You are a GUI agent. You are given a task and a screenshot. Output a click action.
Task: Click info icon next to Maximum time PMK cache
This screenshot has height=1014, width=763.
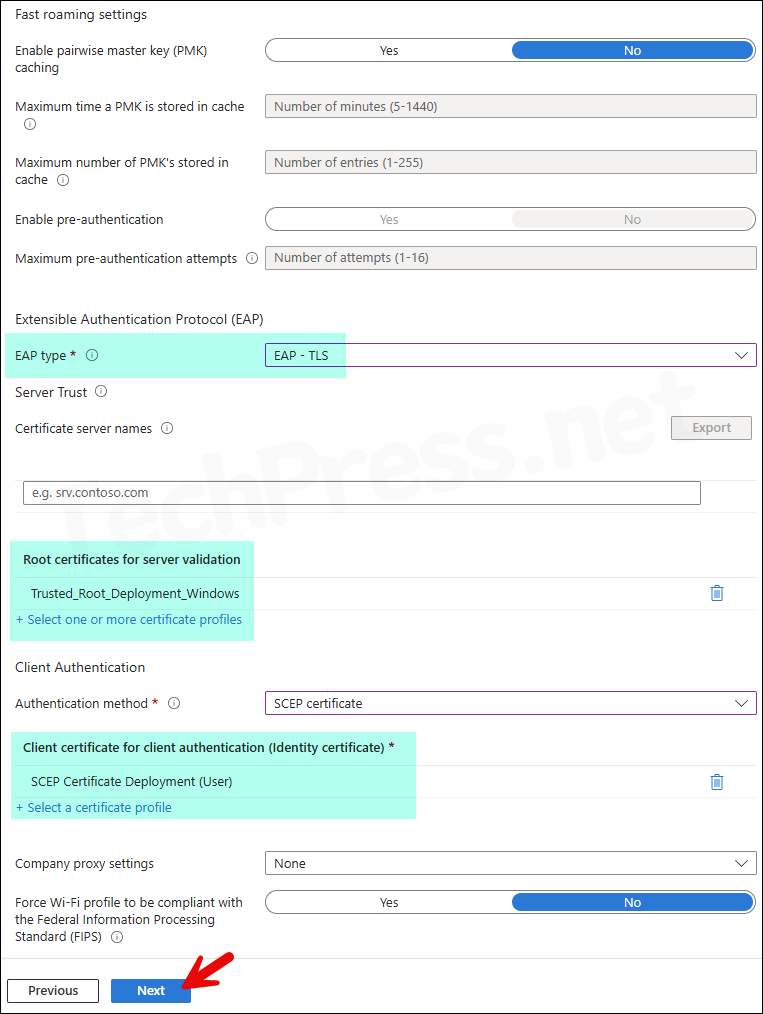[30, 124]
